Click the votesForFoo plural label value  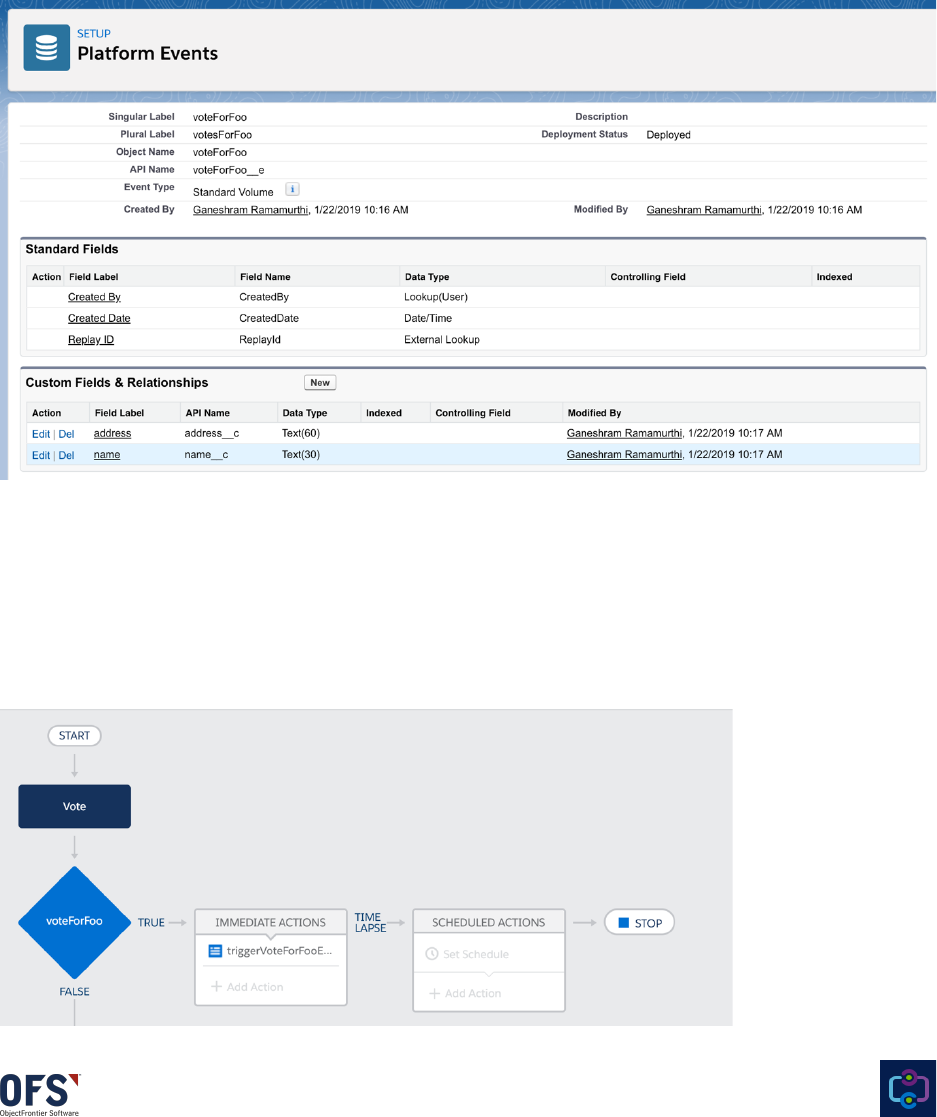pyautogui.click(x=222, y=135)
